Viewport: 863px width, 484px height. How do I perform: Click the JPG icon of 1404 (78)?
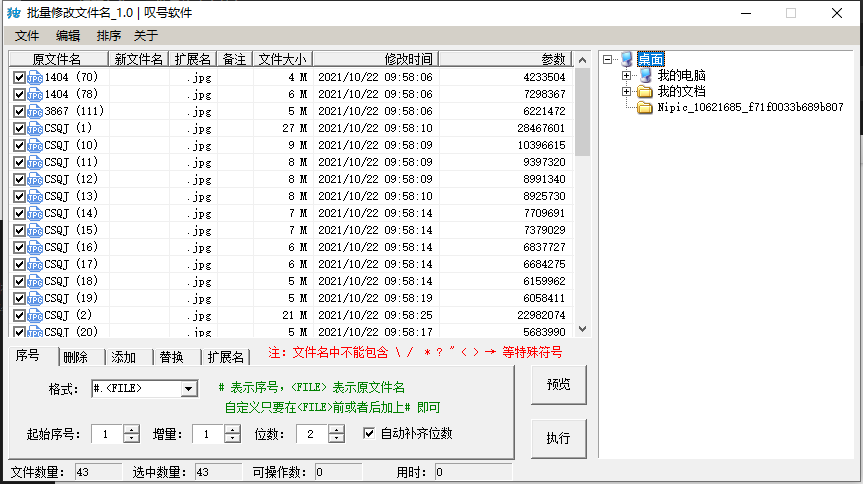click(x=35, y=95)
